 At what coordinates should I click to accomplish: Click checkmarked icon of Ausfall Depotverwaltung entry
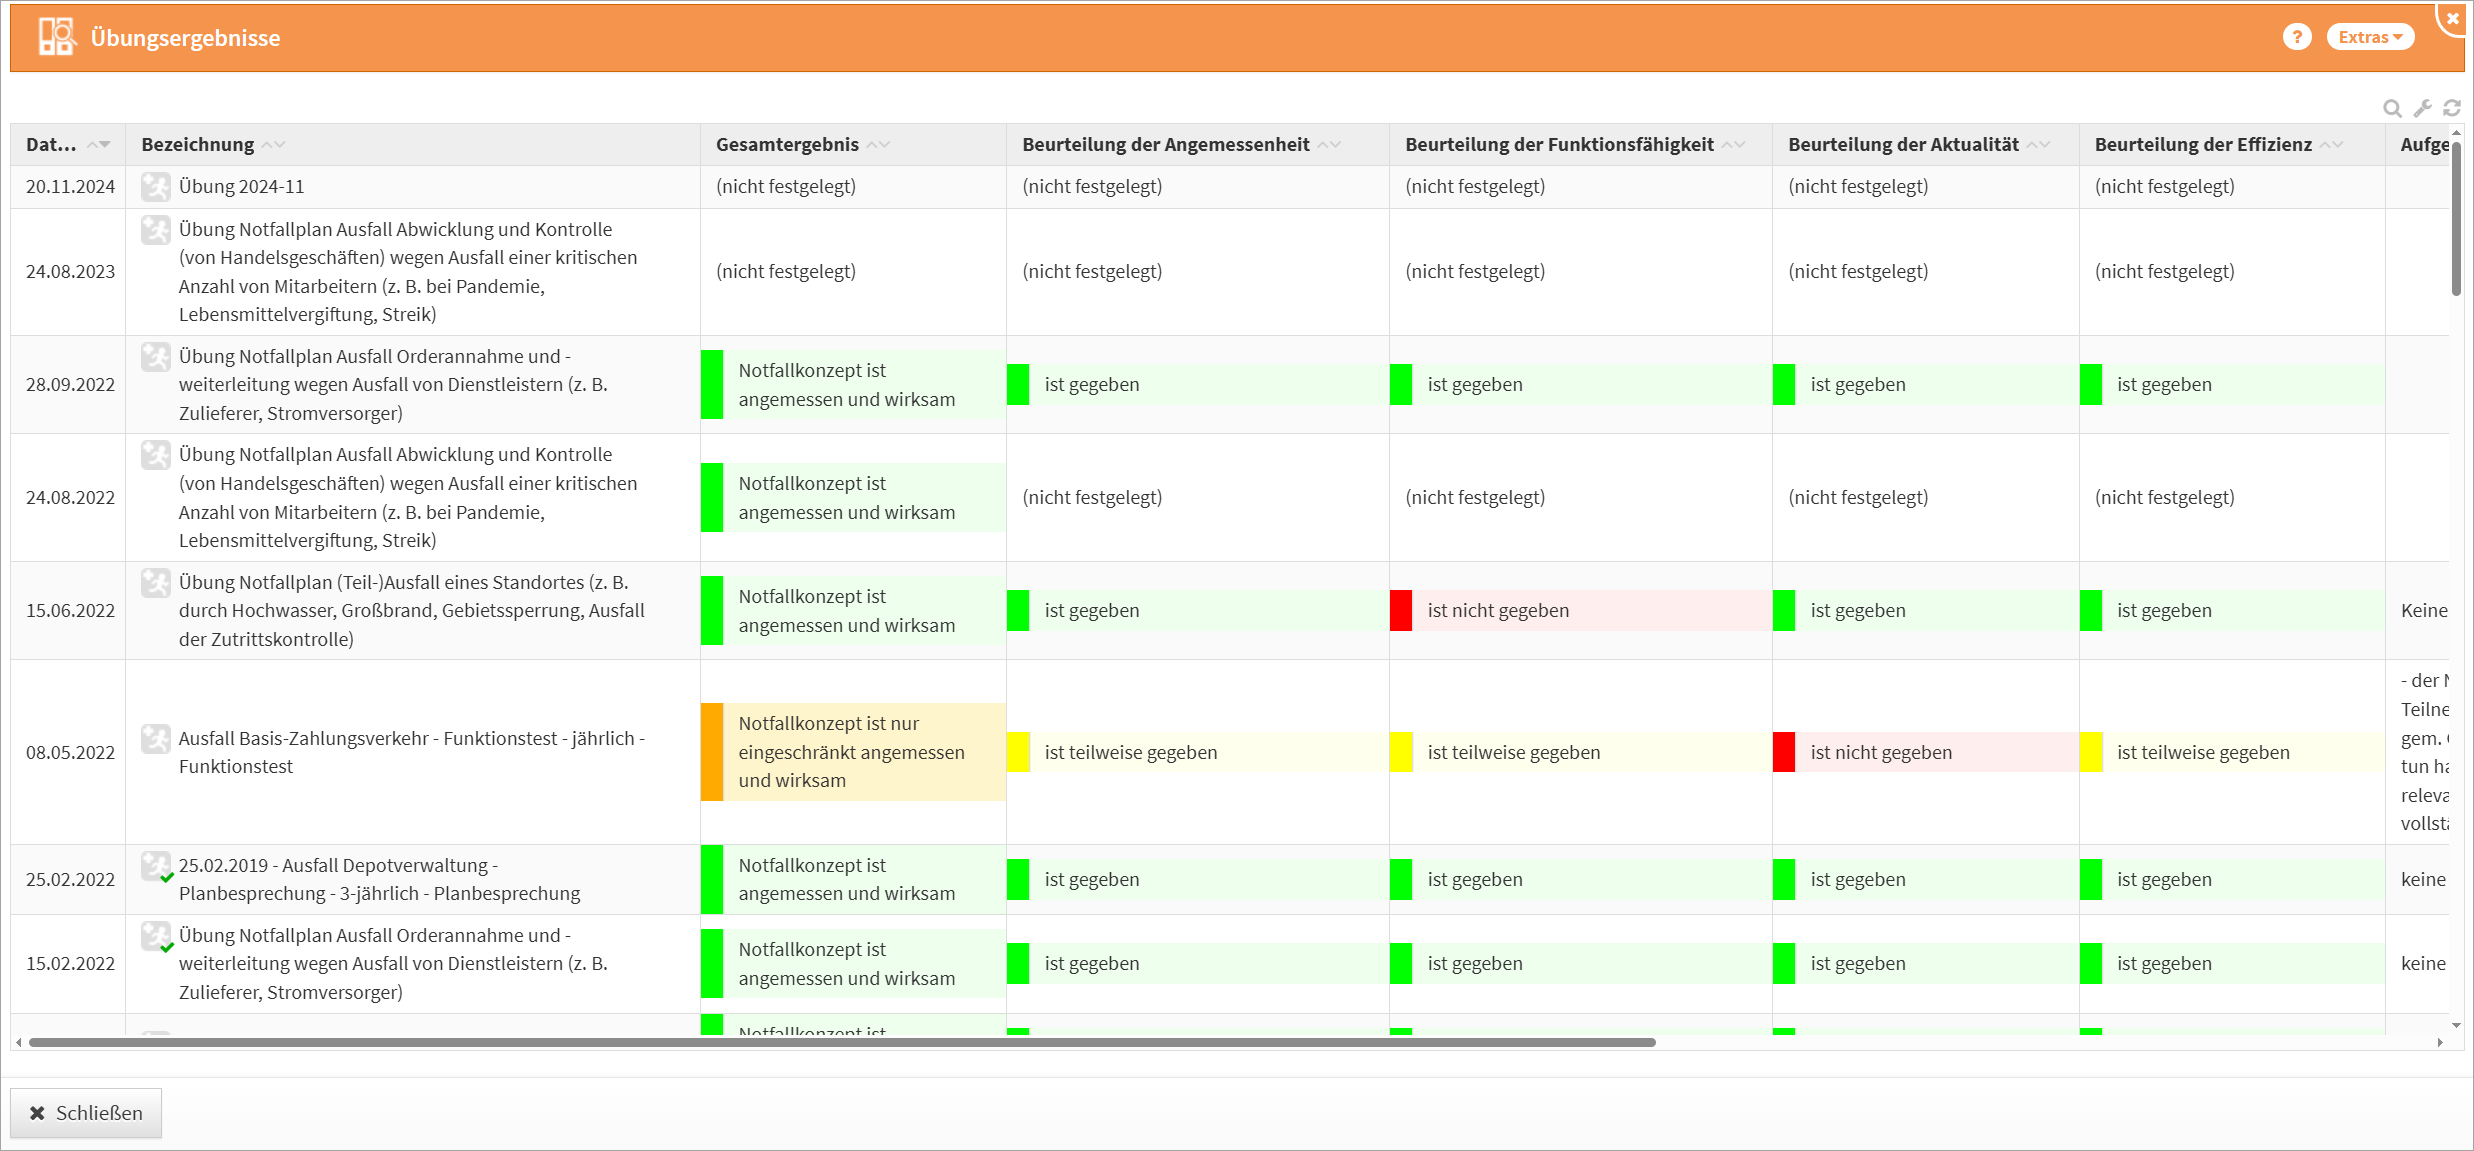(x=157, y=866)
